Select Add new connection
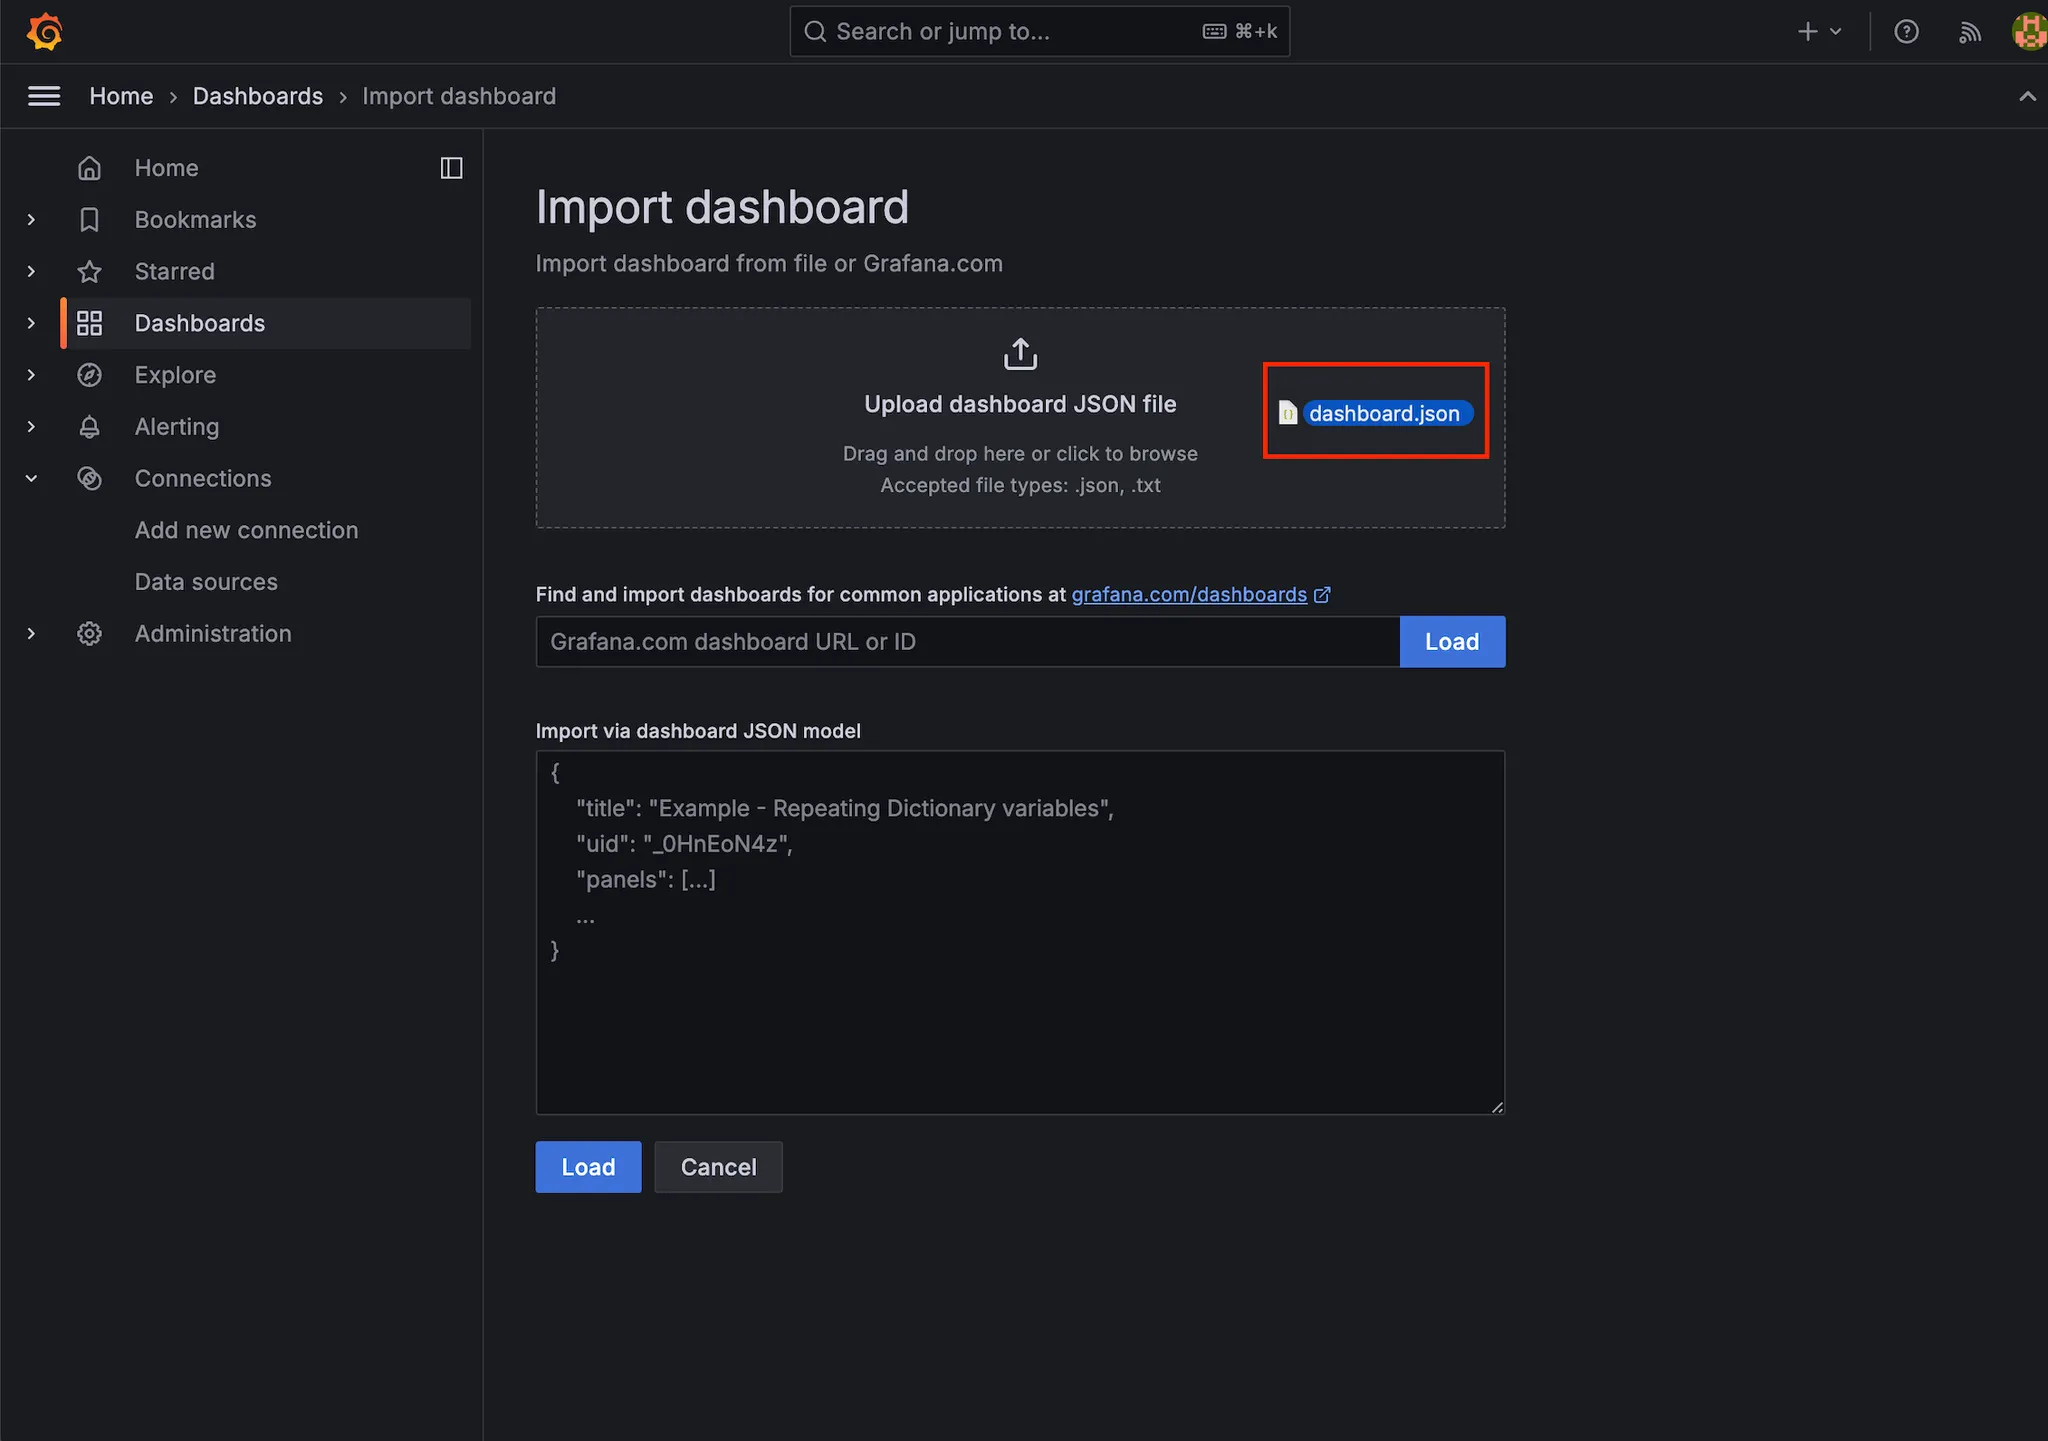This screenshot has height=1441, width=2048. (246, 530)
